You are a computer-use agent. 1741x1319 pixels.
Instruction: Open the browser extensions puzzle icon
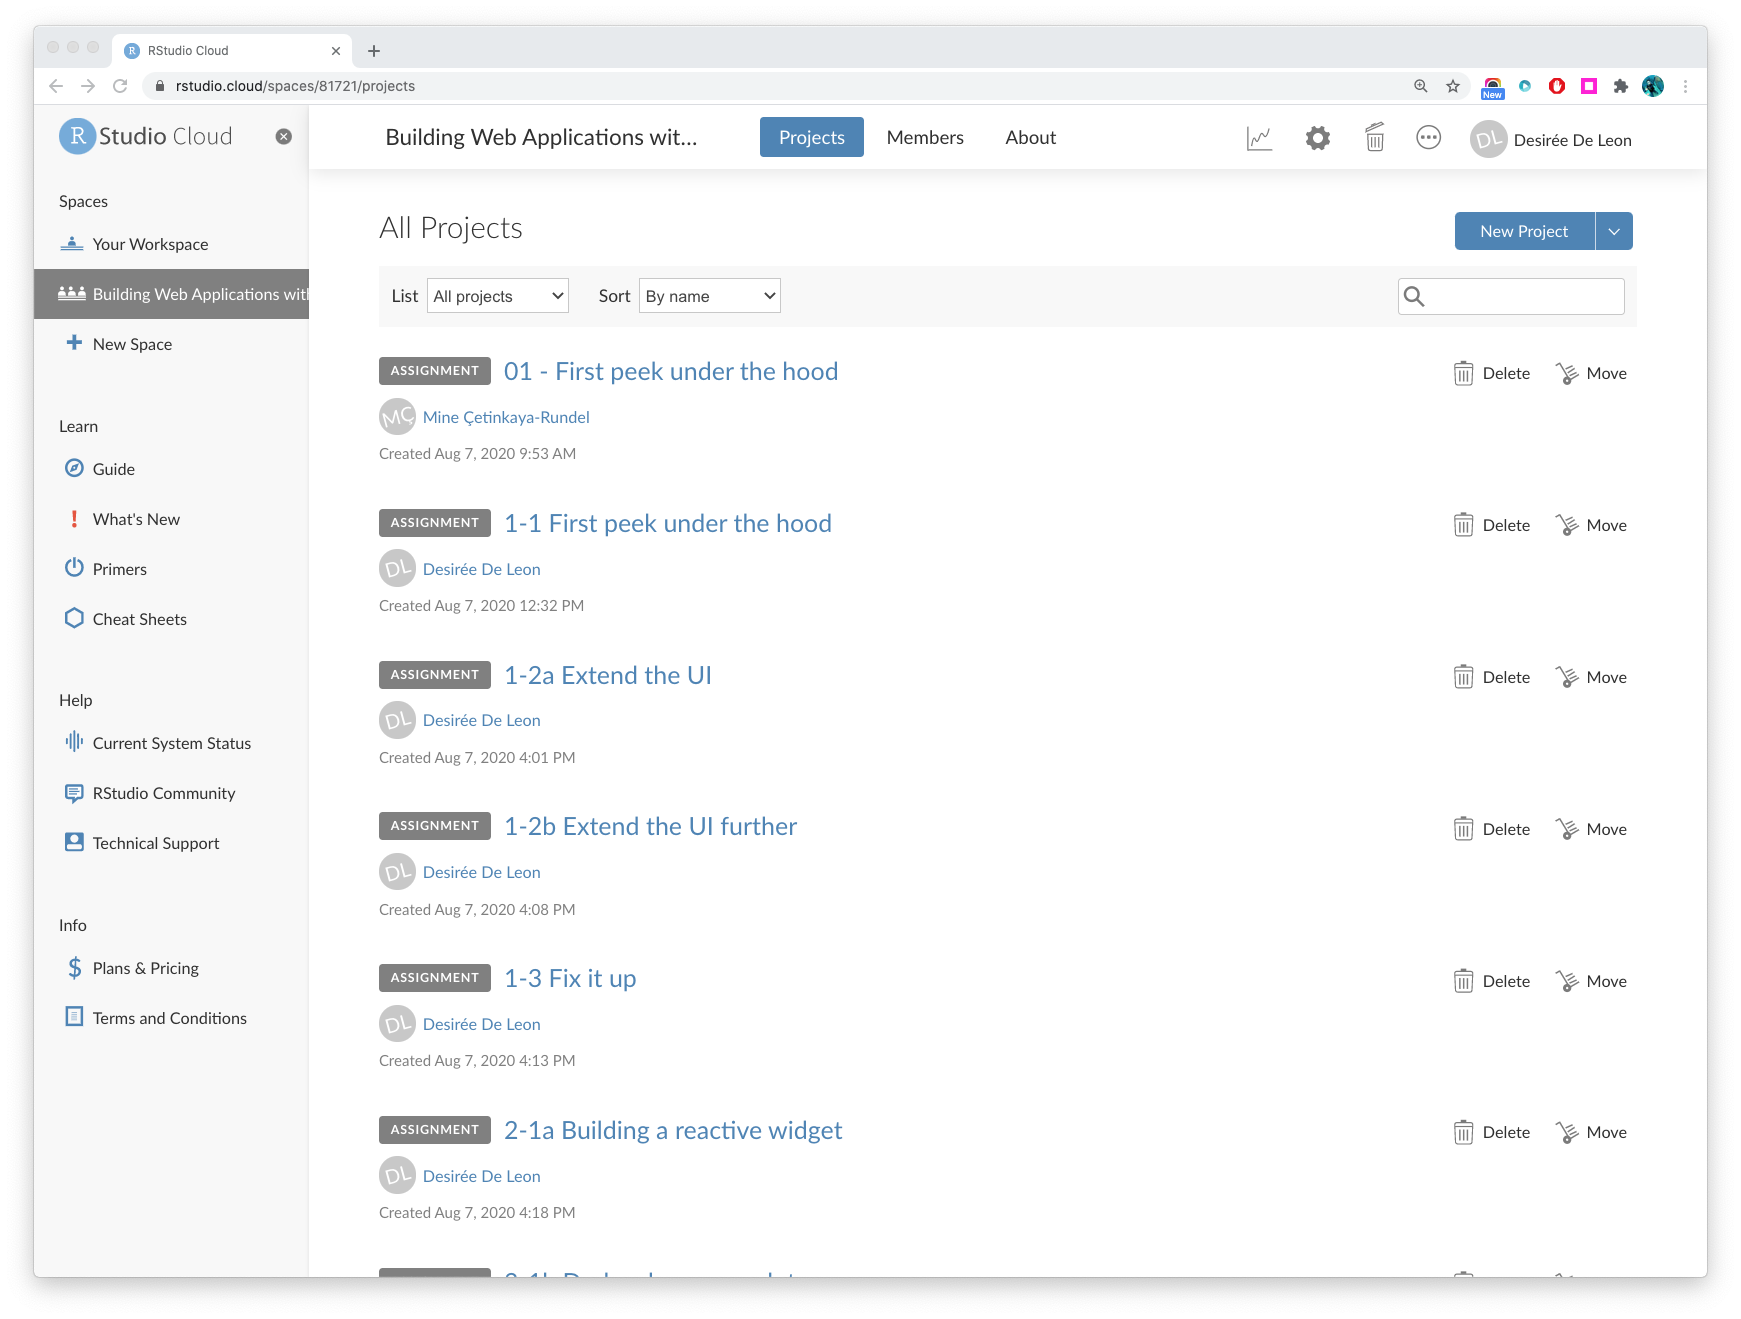coord(1621,86)
